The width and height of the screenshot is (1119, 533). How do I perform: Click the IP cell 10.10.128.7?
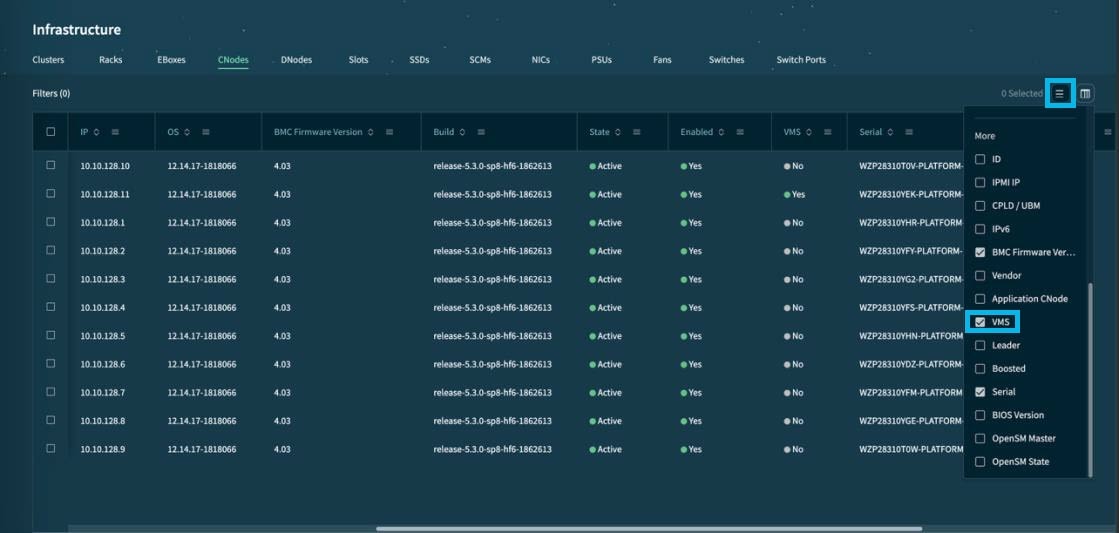tap(103, 392)
